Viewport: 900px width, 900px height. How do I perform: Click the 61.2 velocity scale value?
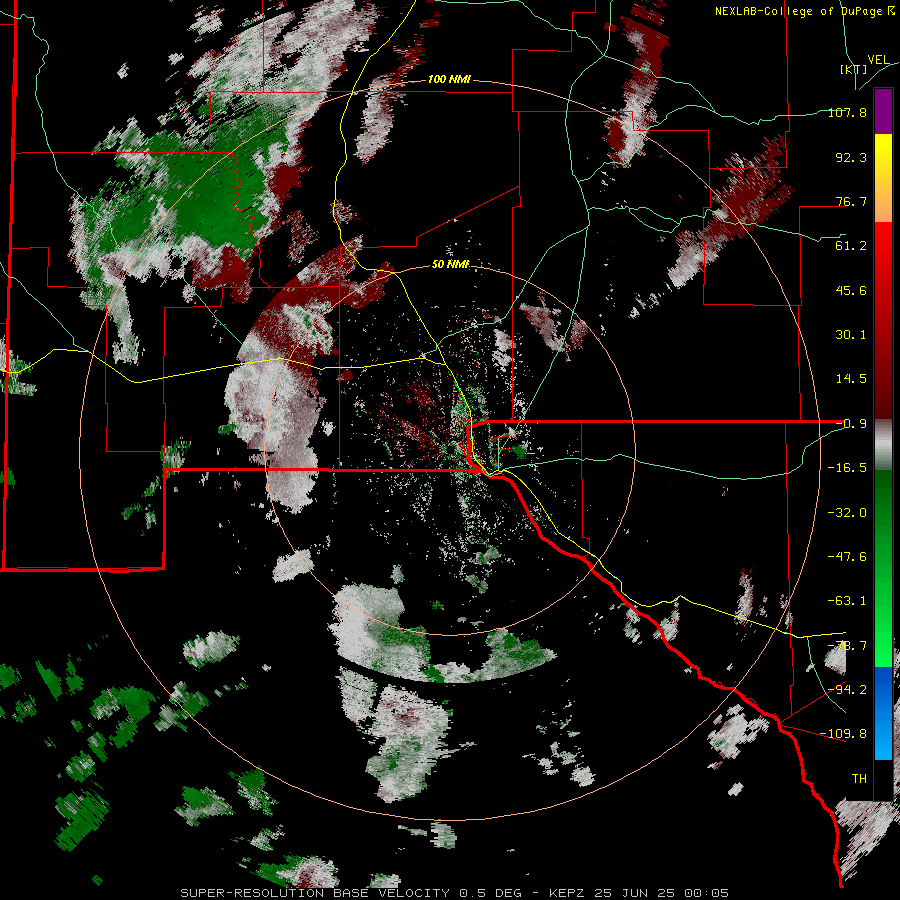coord(851,246)
